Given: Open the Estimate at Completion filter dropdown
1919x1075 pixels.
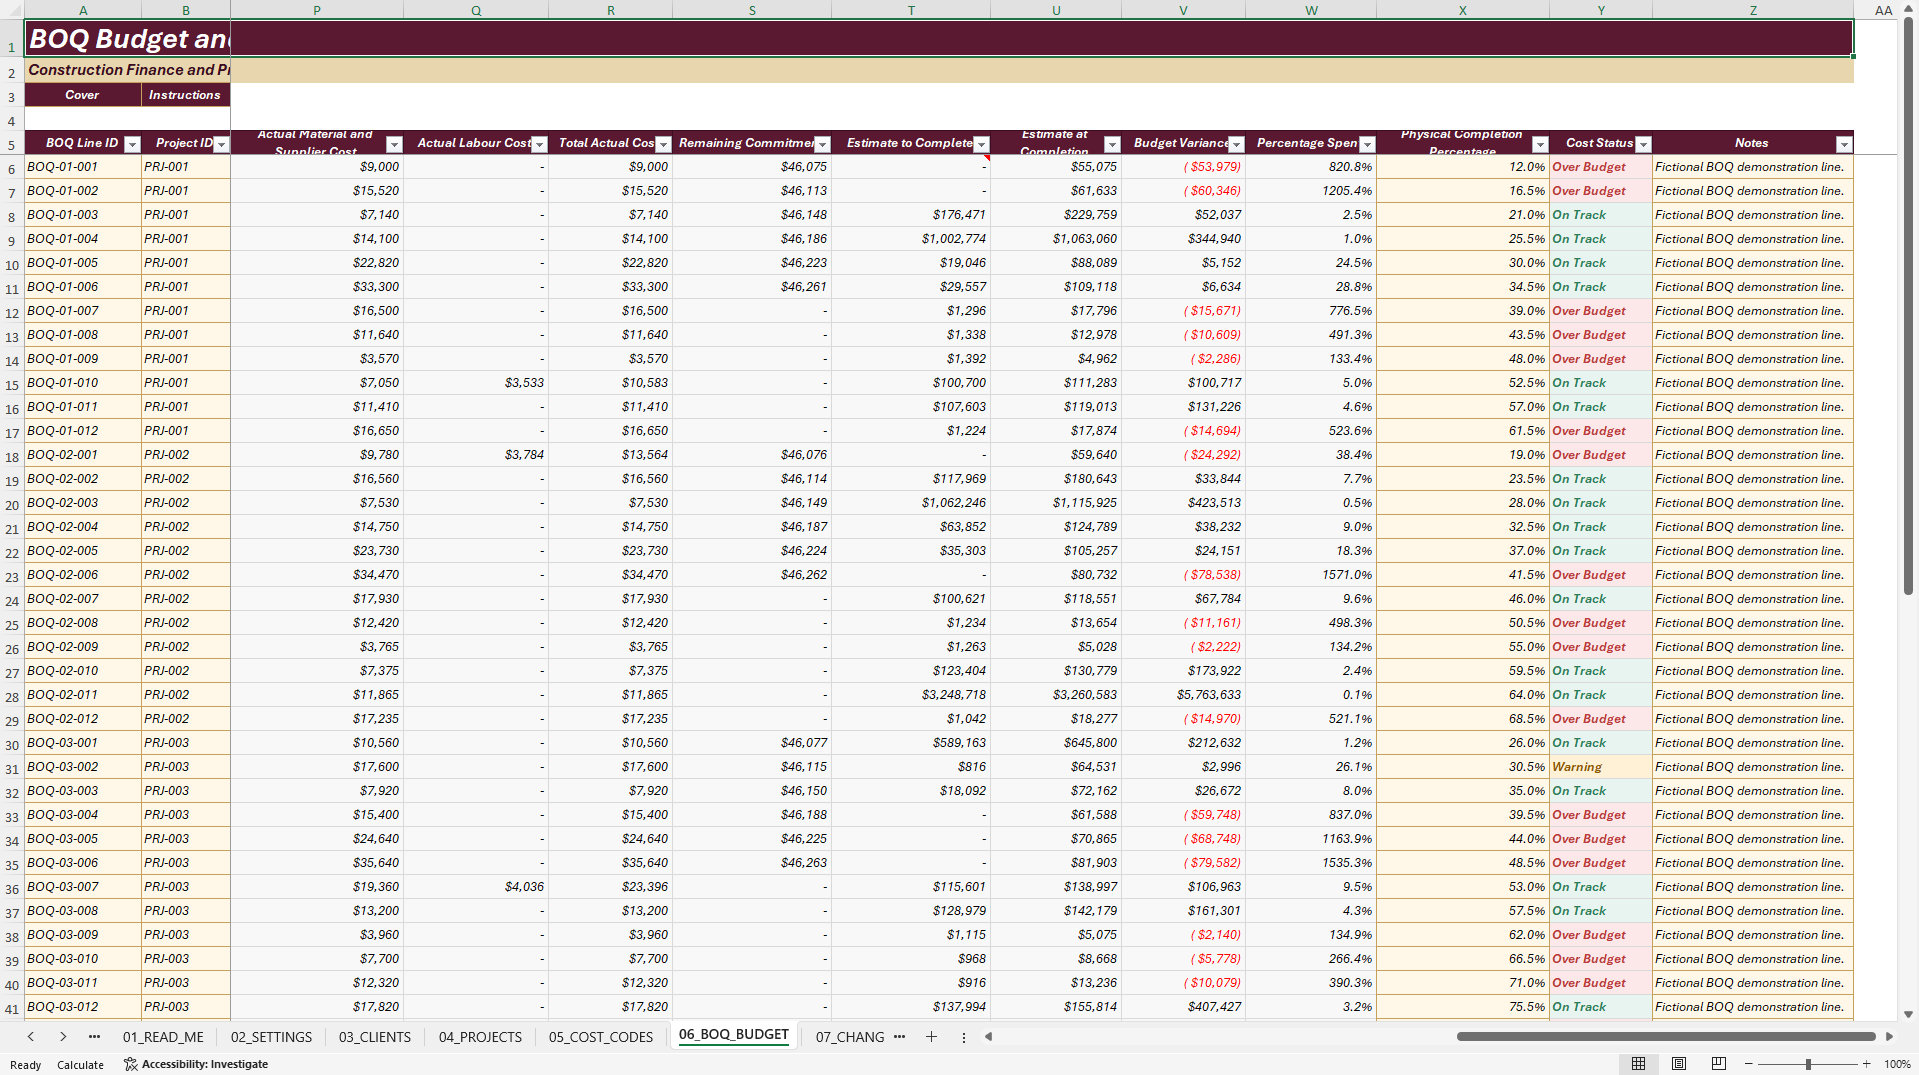Looking at the screenshot, I should pyautogui.click(x=1112, y=144).
